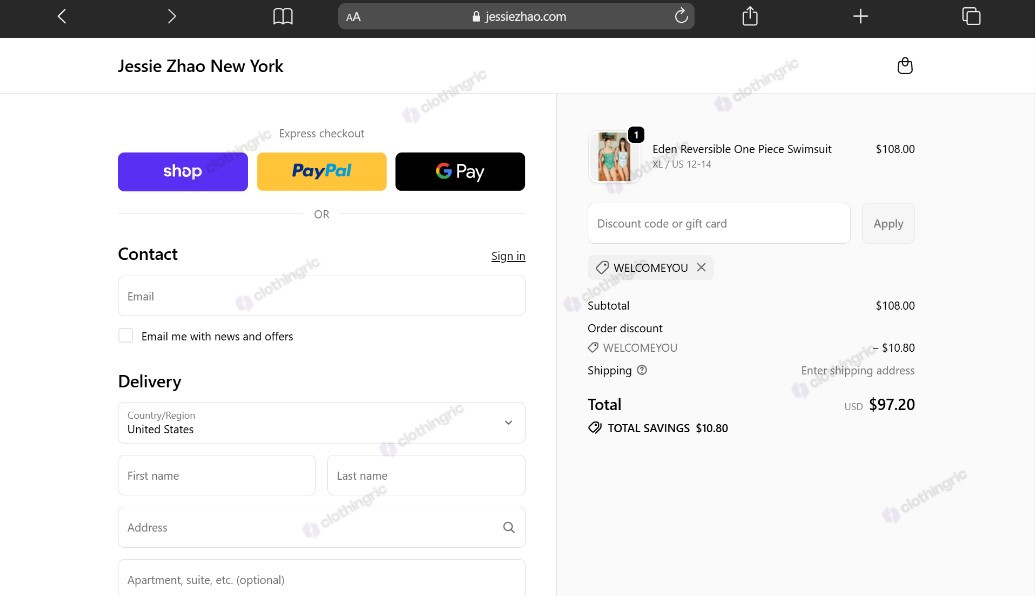The height and width of the screenshot is (596, 1035).
Task: Click the First name field
Action: (217, 475)
